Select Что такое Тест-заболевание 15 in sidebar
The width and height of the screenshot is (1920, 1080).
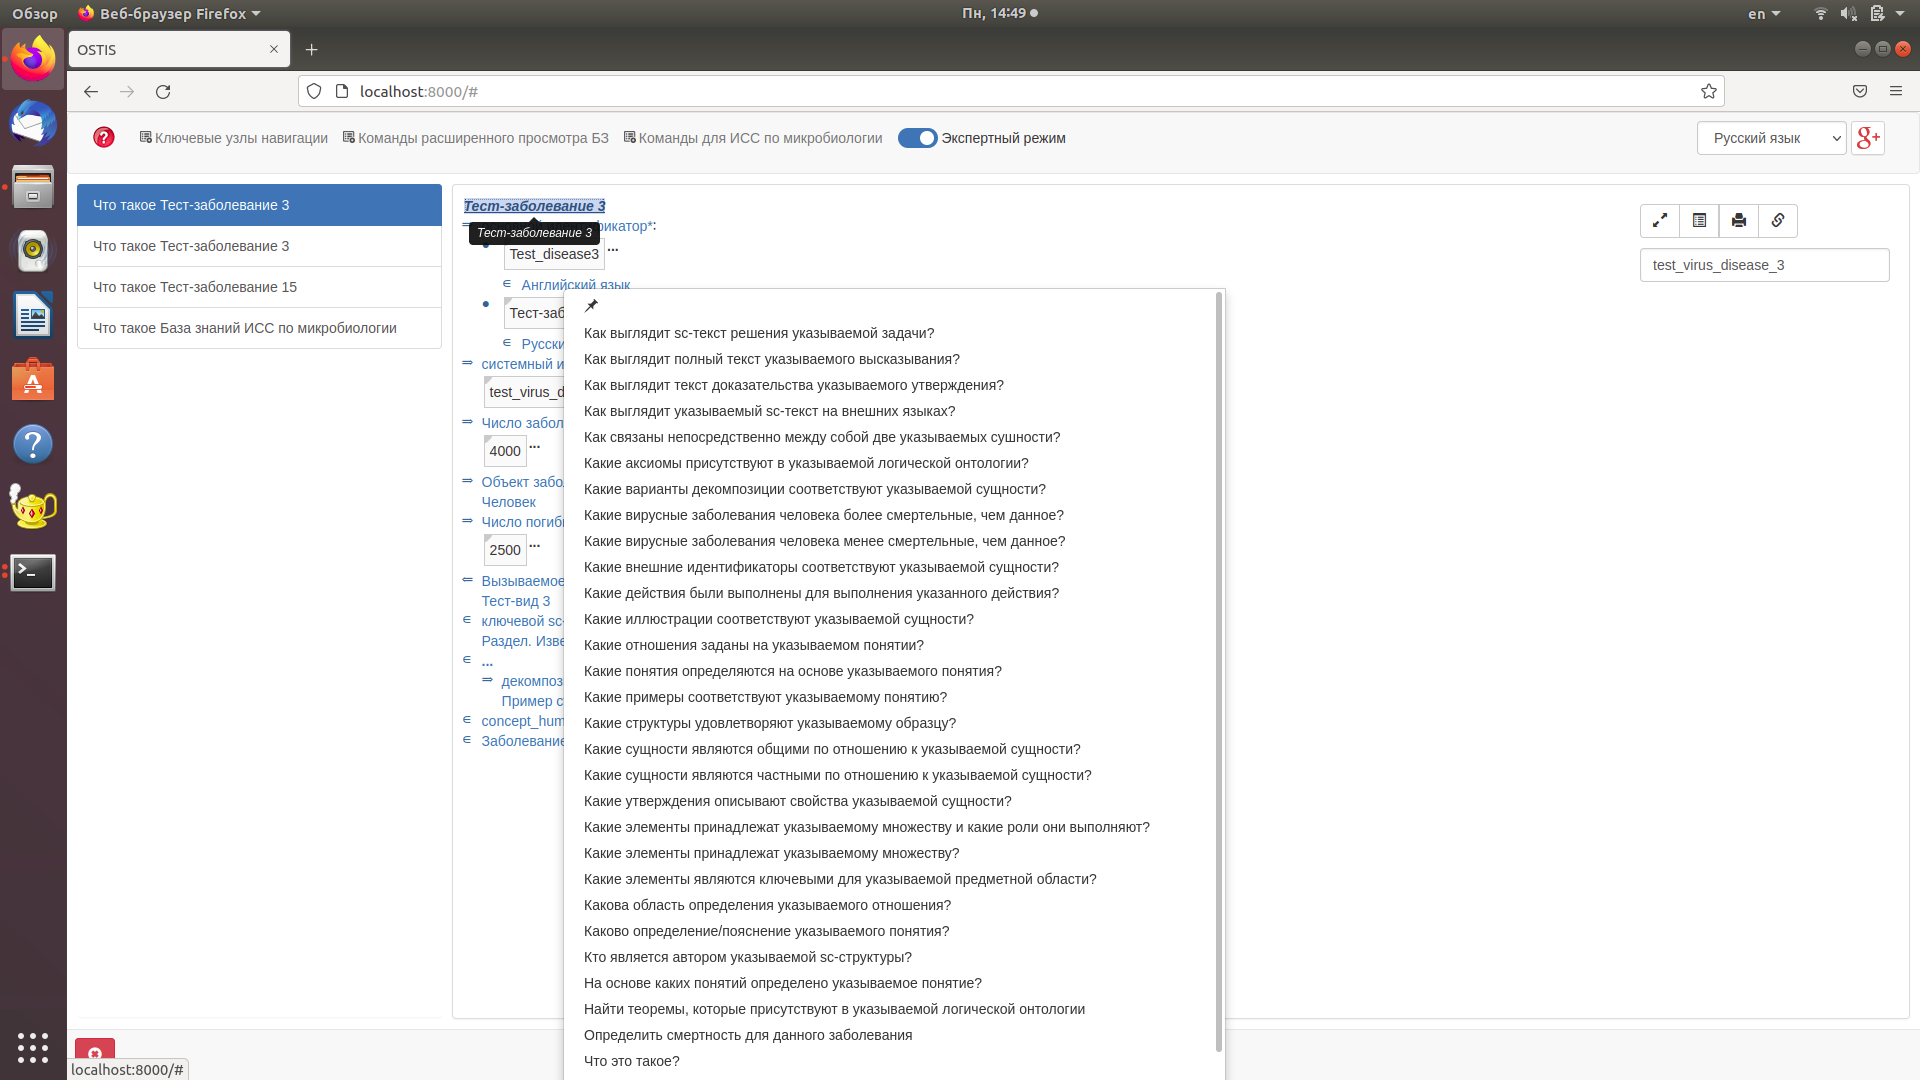(x=194, y=287)
